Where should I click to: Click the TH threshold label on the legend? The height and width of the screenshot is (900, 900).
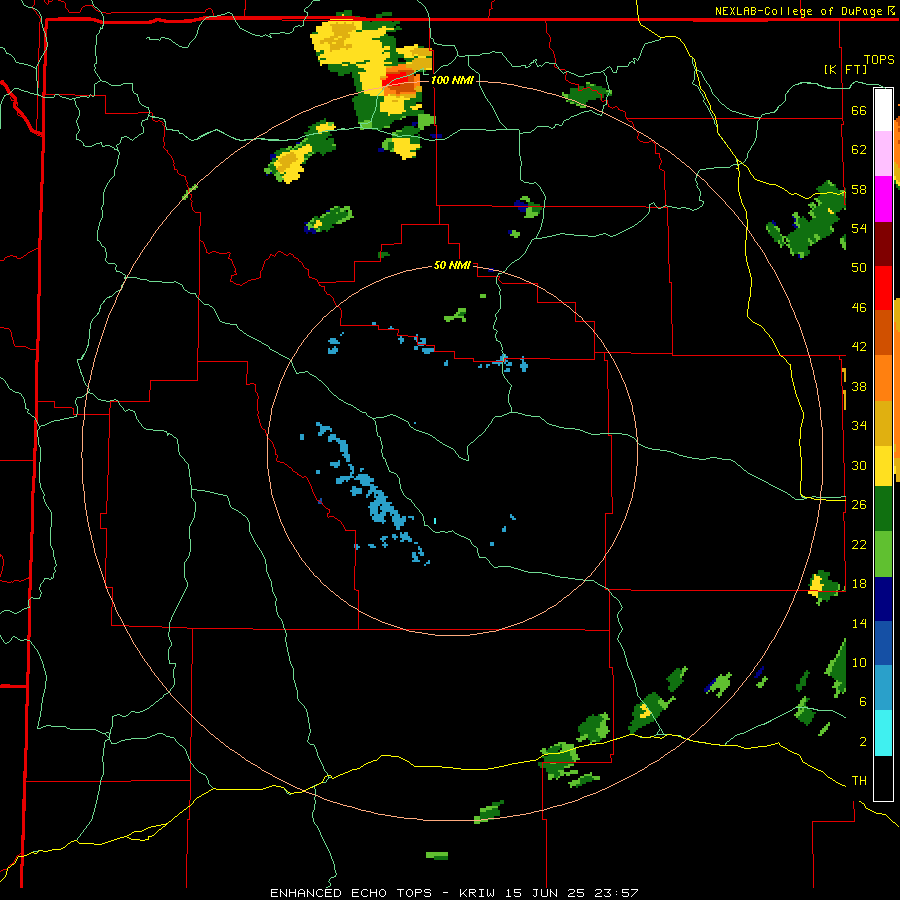click(x=859, y=781)
